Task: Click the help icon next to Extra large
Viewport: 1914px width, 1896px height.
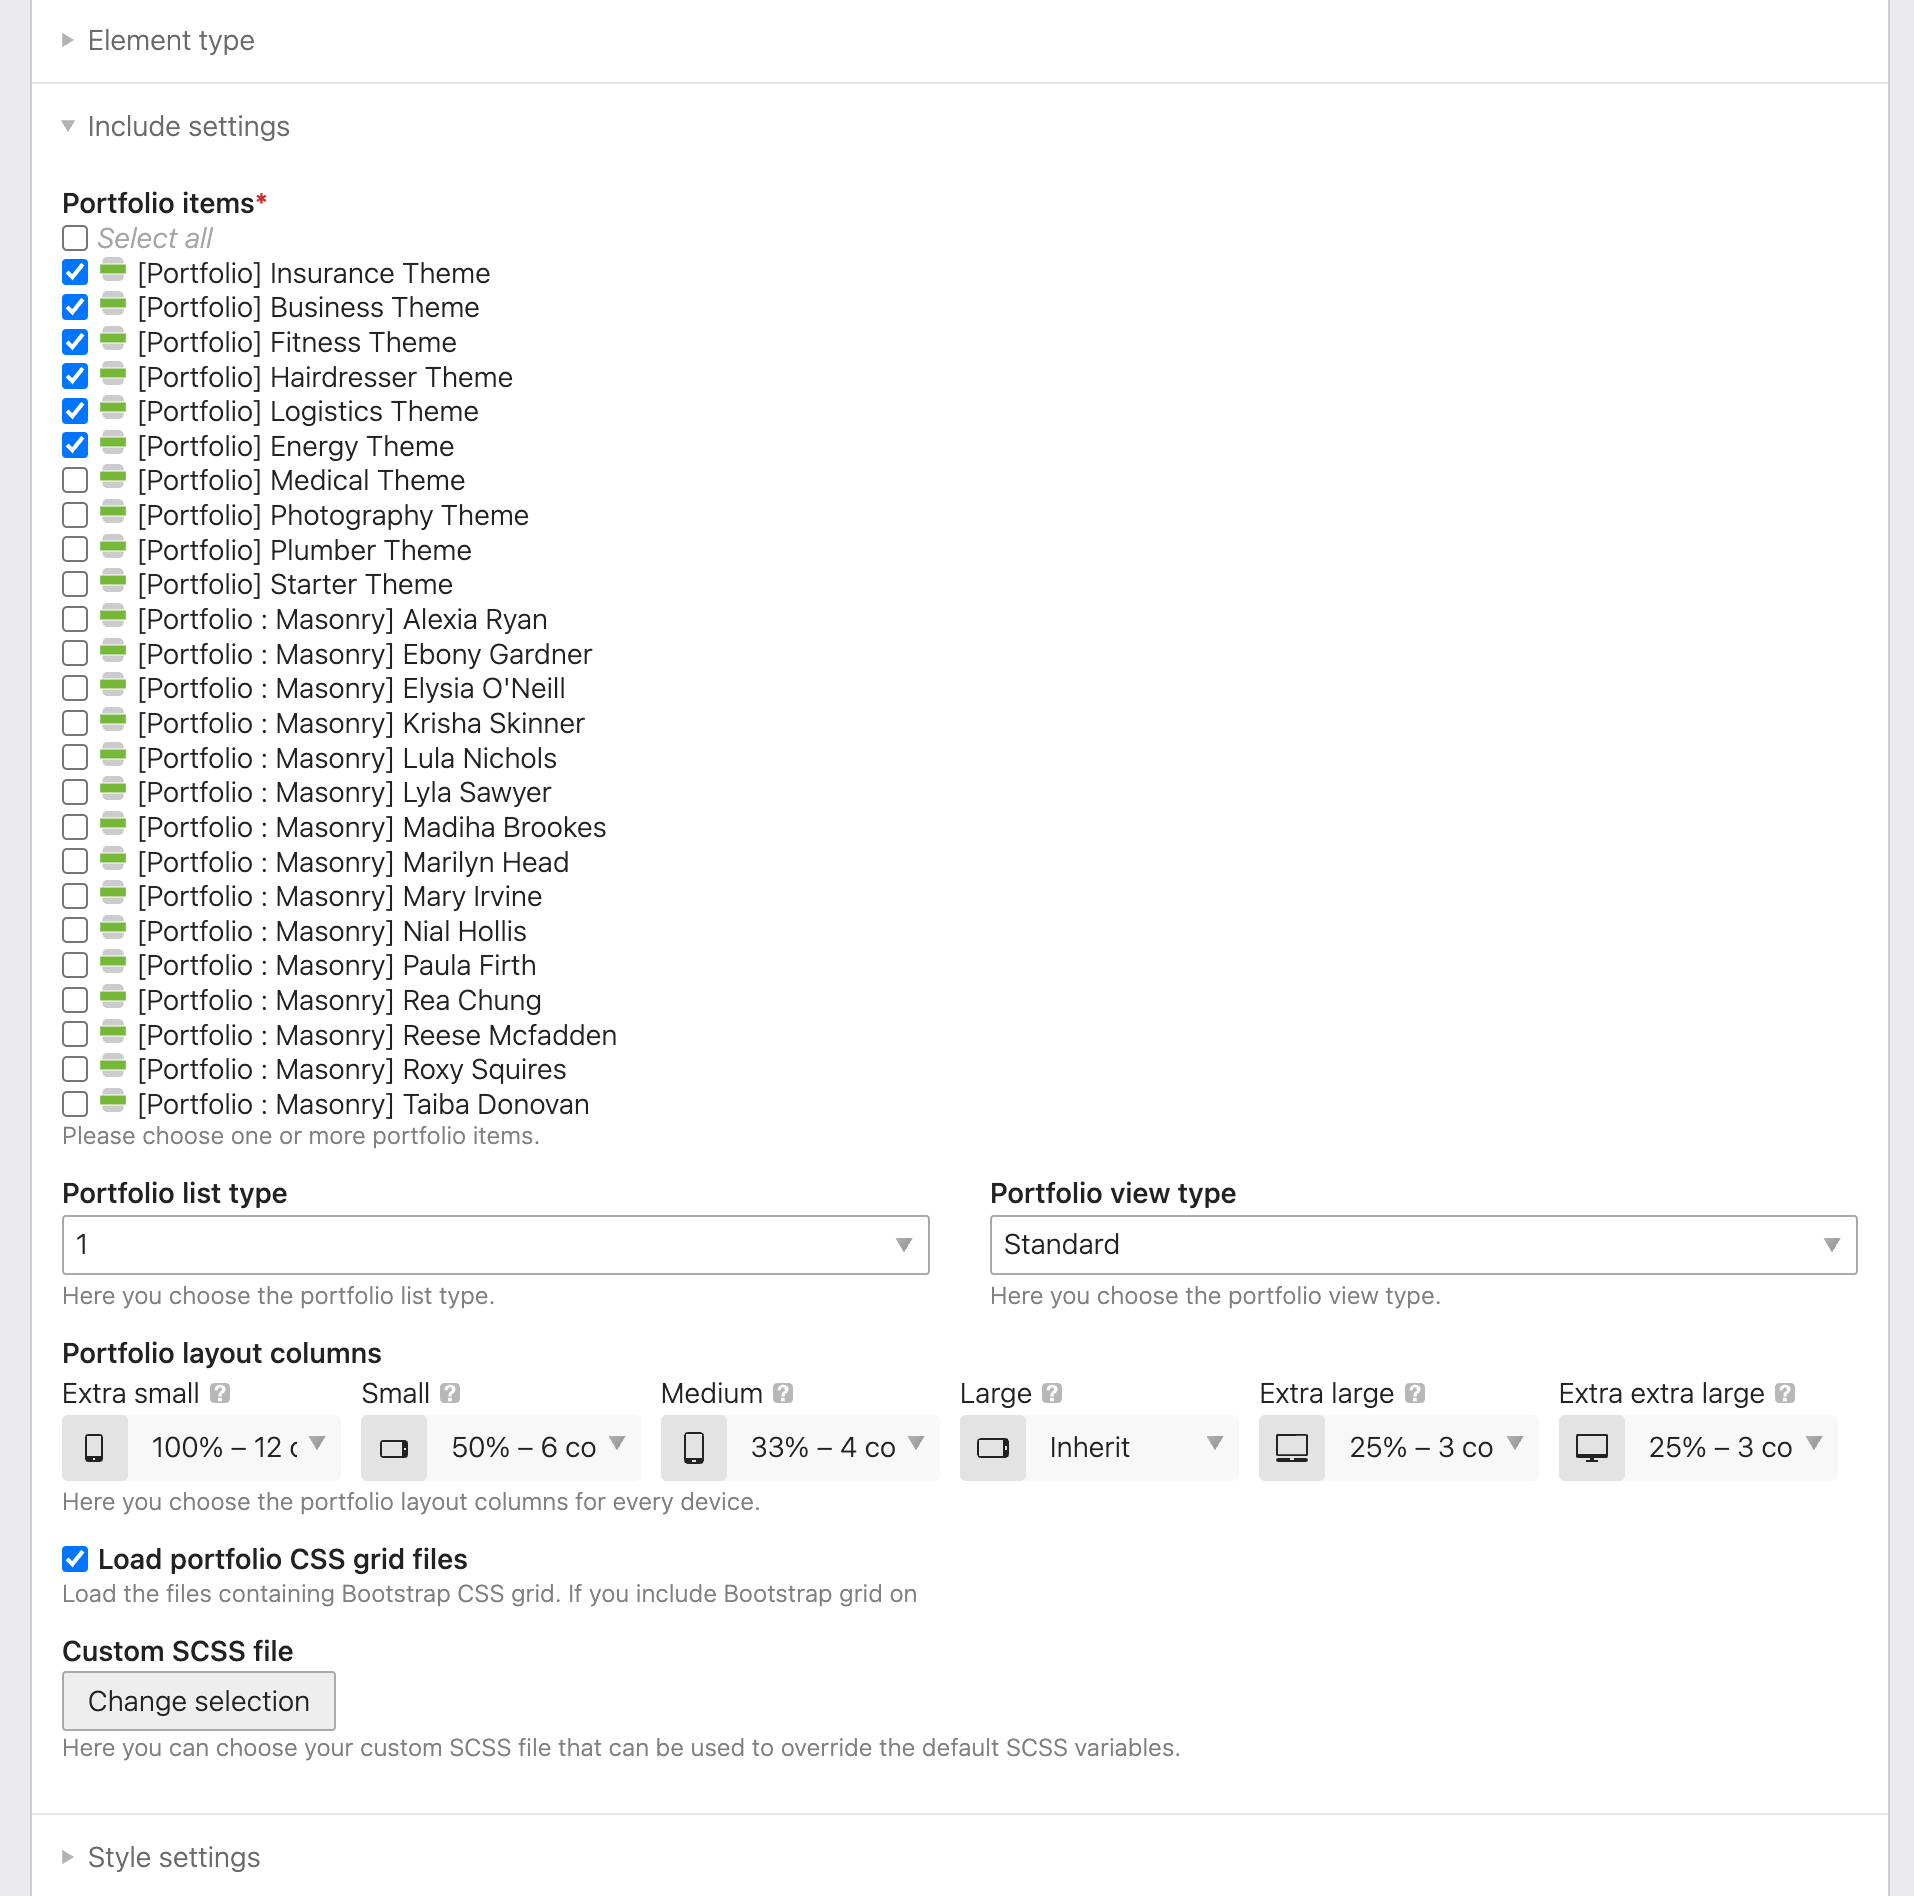Action: pos(1414,1393)
